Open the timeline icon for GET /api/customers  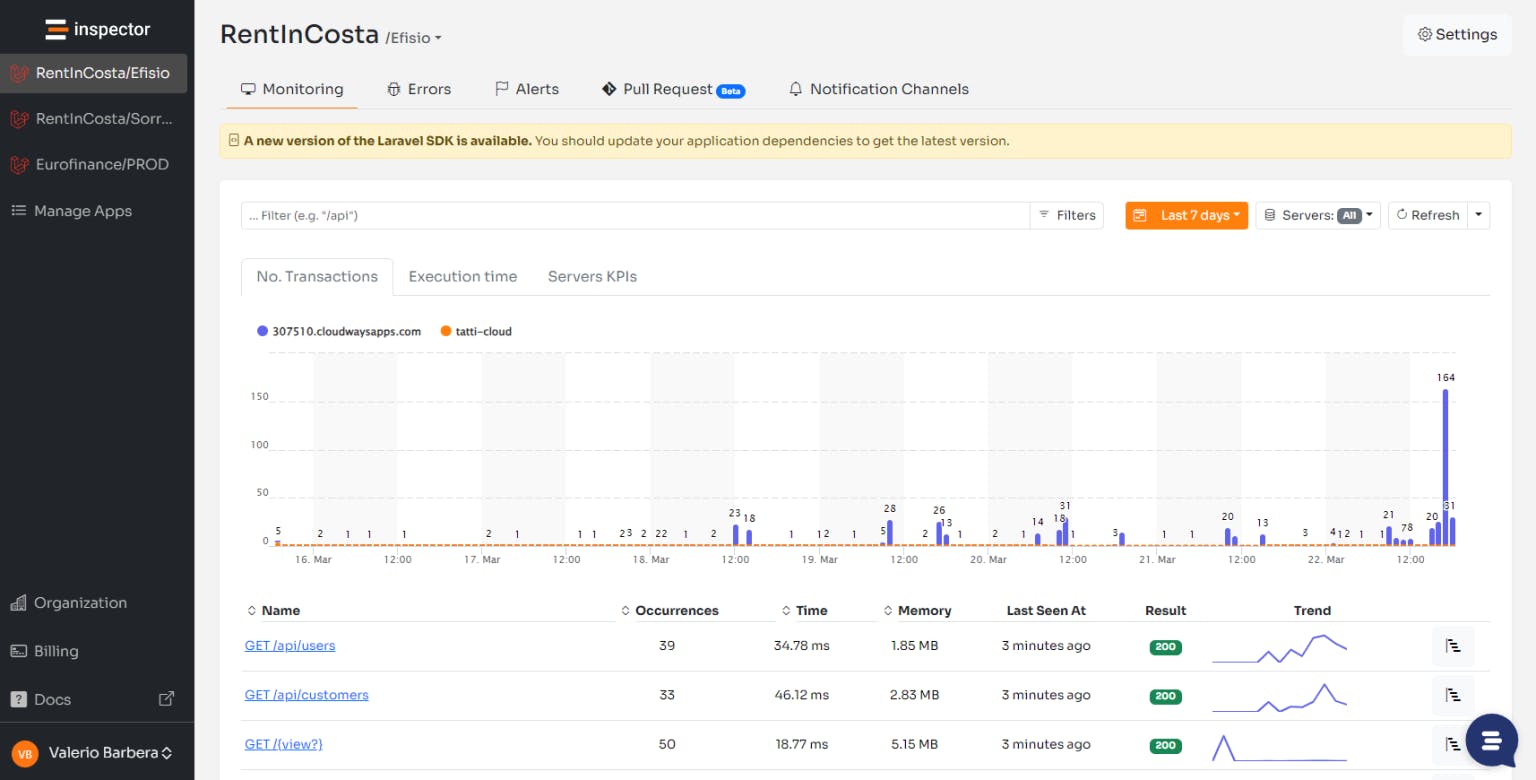point(1453,695)
